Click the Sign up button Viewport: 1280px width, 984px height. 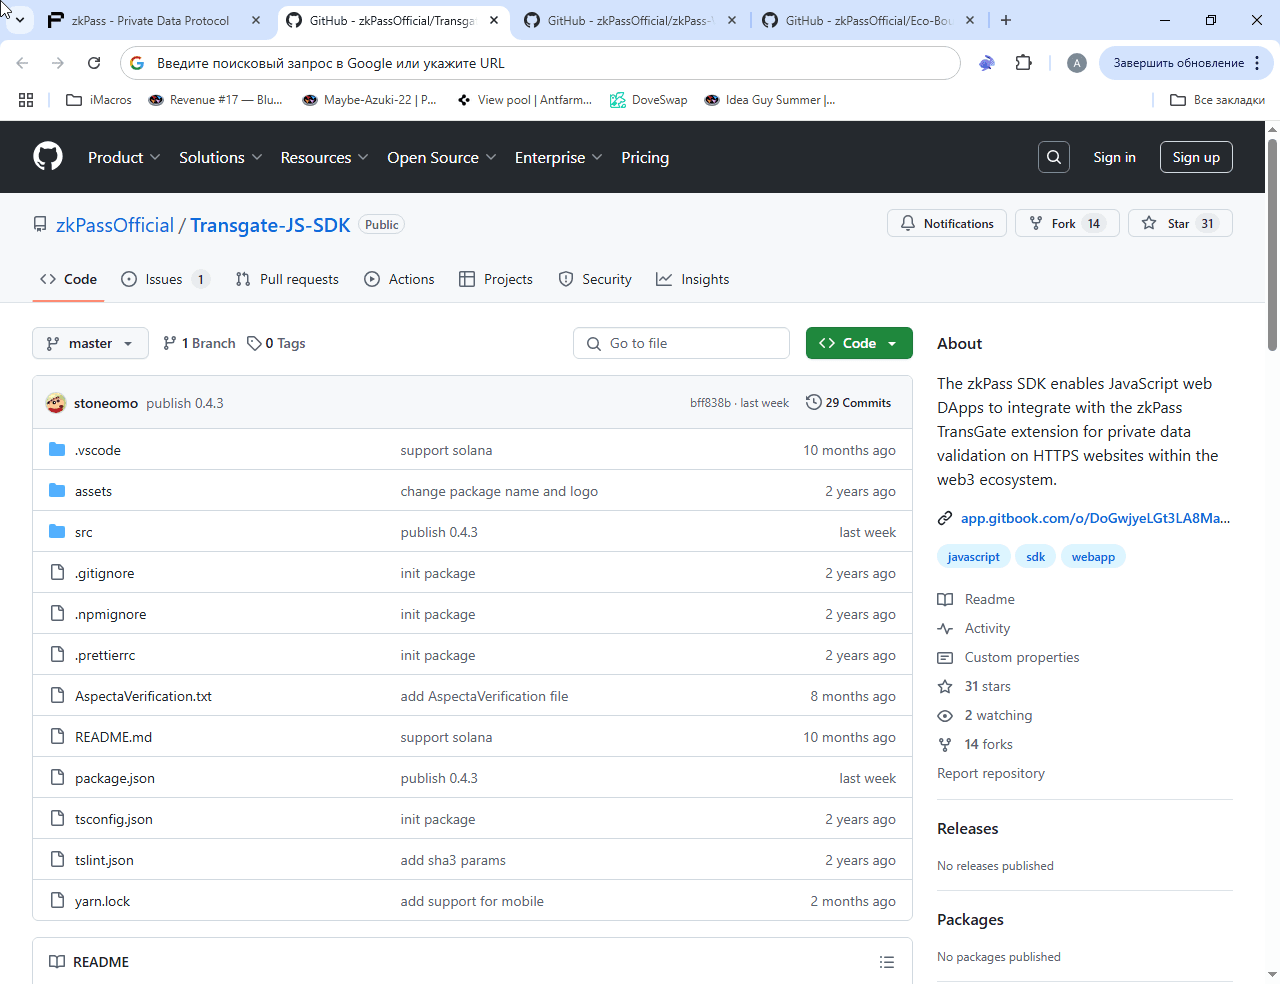click(x=1196, y=157)
